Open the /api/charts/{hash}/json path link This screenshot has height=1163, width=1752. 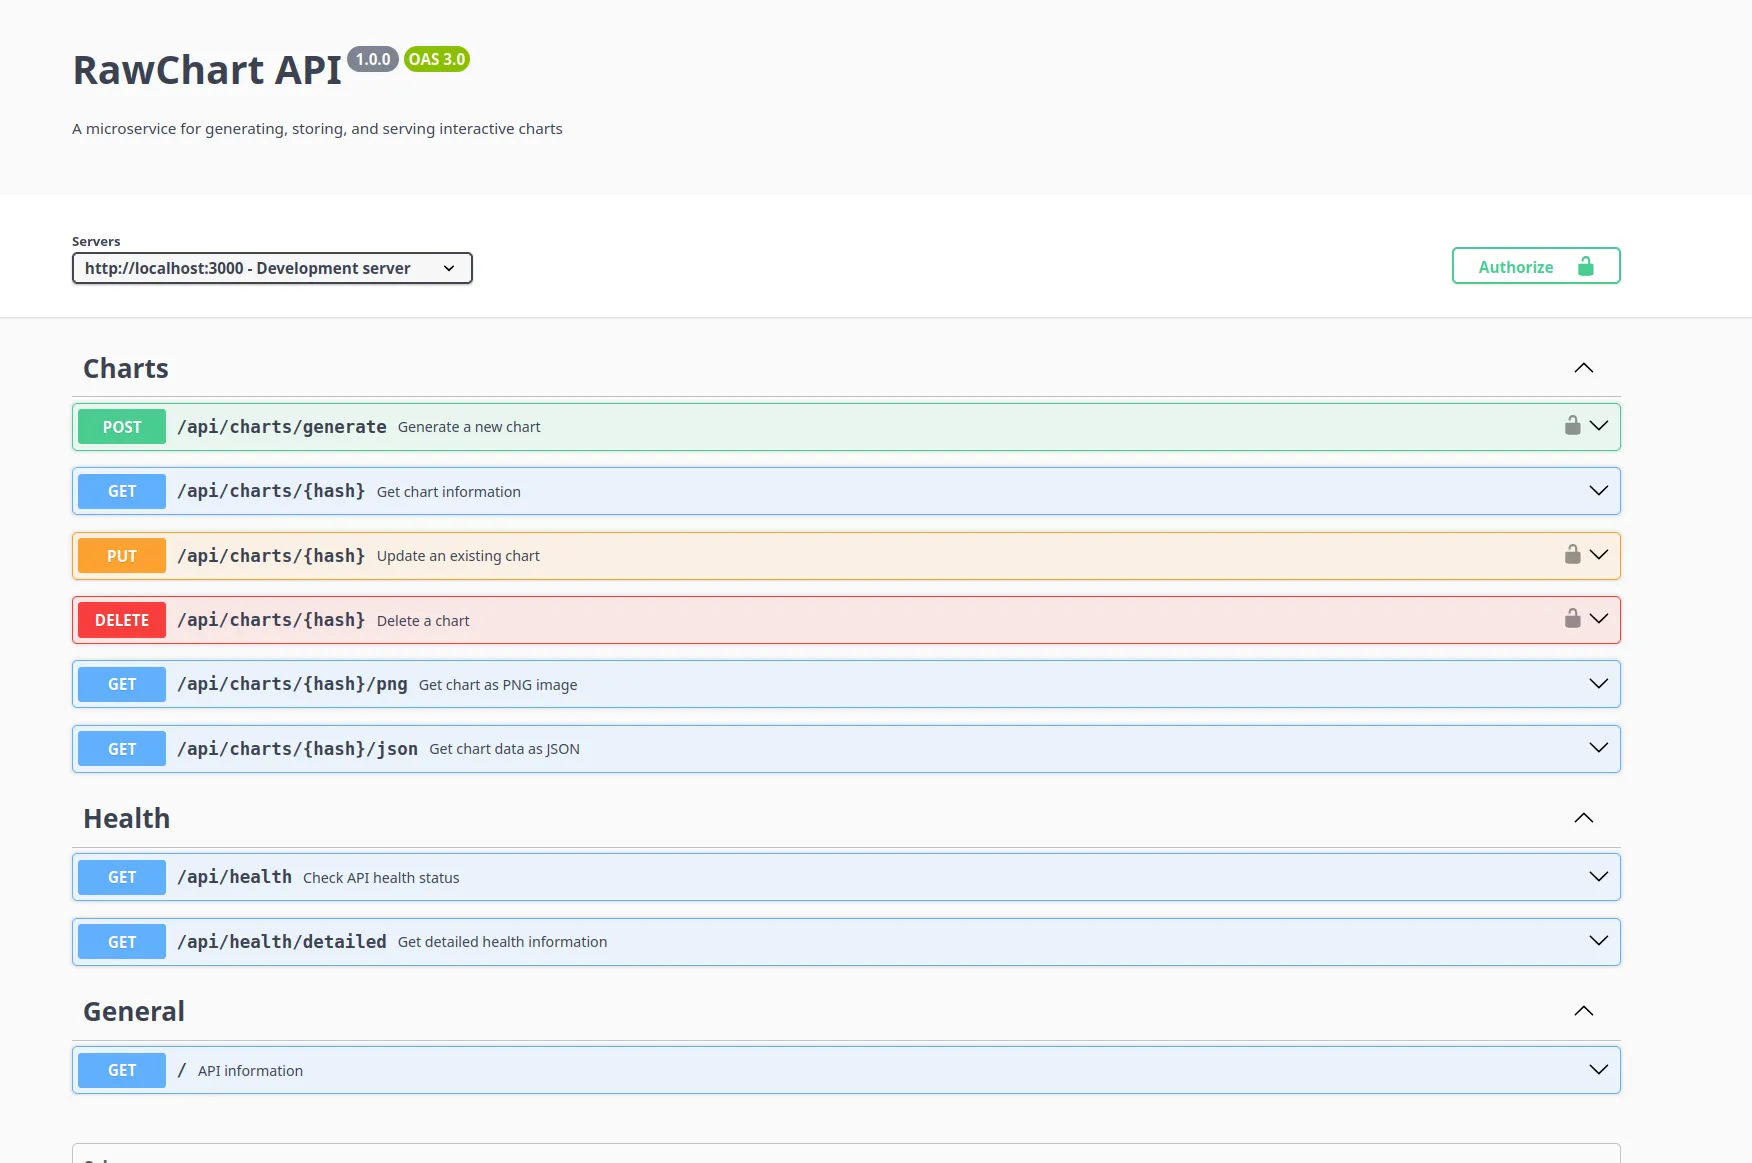pyautogui.click(x=297, y=749)
